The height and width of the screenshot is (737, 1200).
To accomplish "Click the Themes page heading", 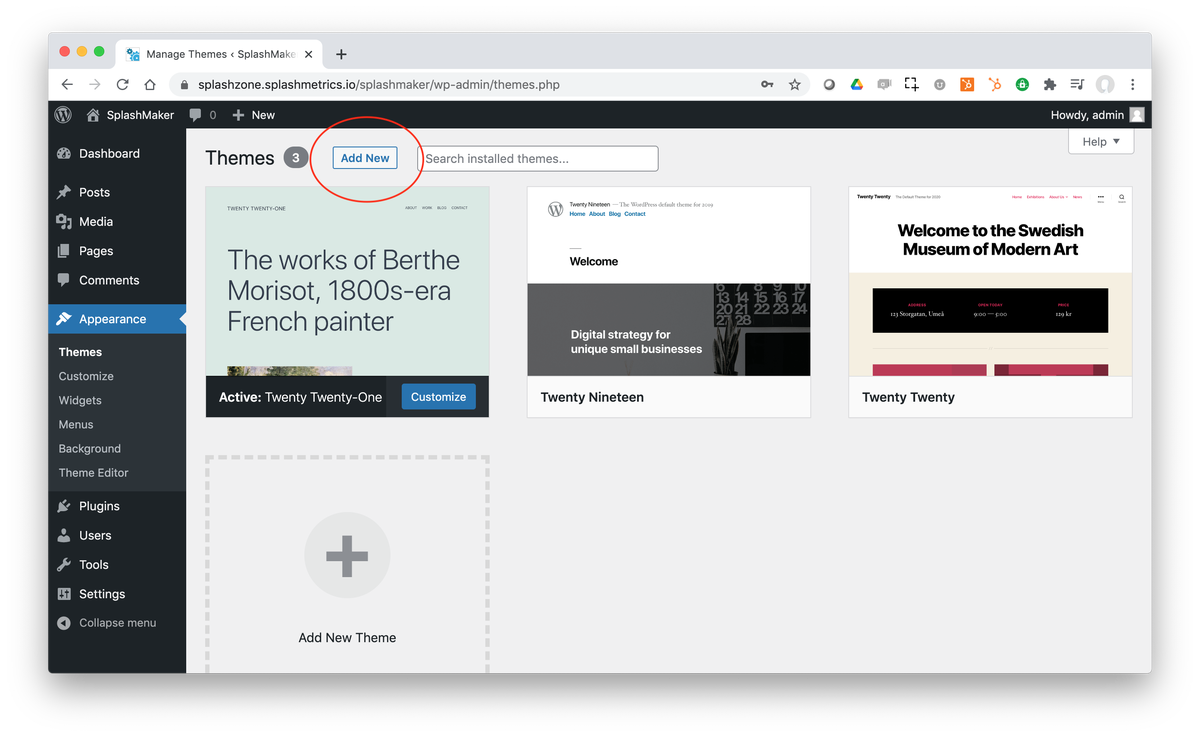I will [240, 158].
